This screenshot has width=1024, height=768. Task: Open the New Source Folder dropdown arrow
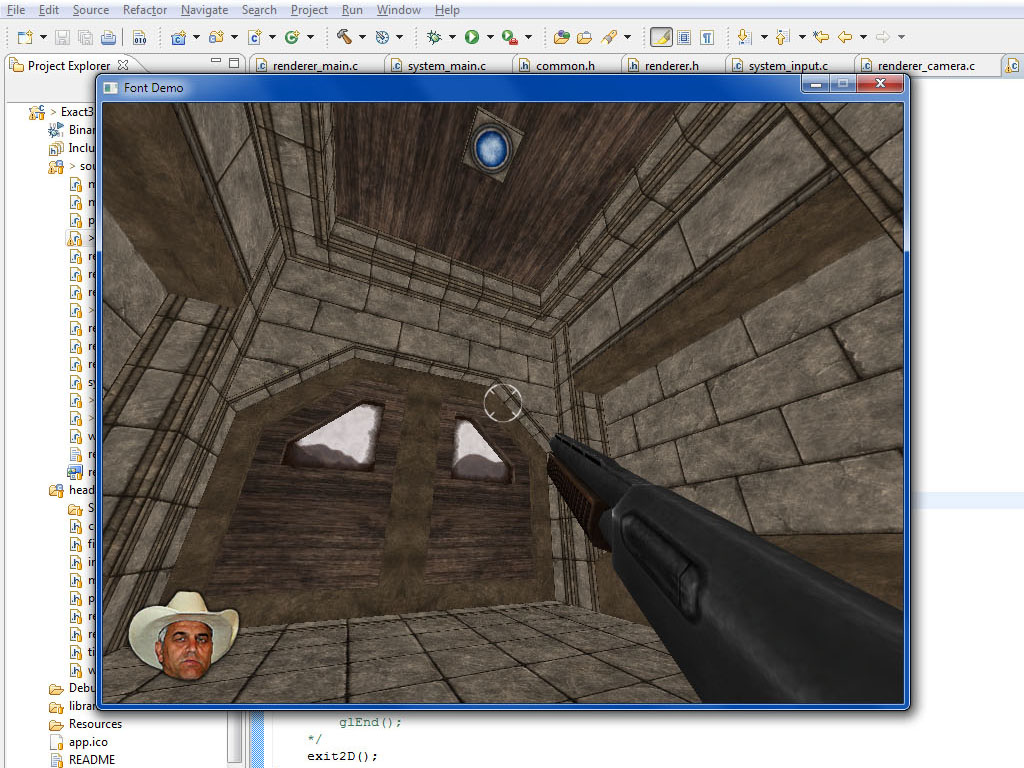pyautogui.click(x=234, y=37)
